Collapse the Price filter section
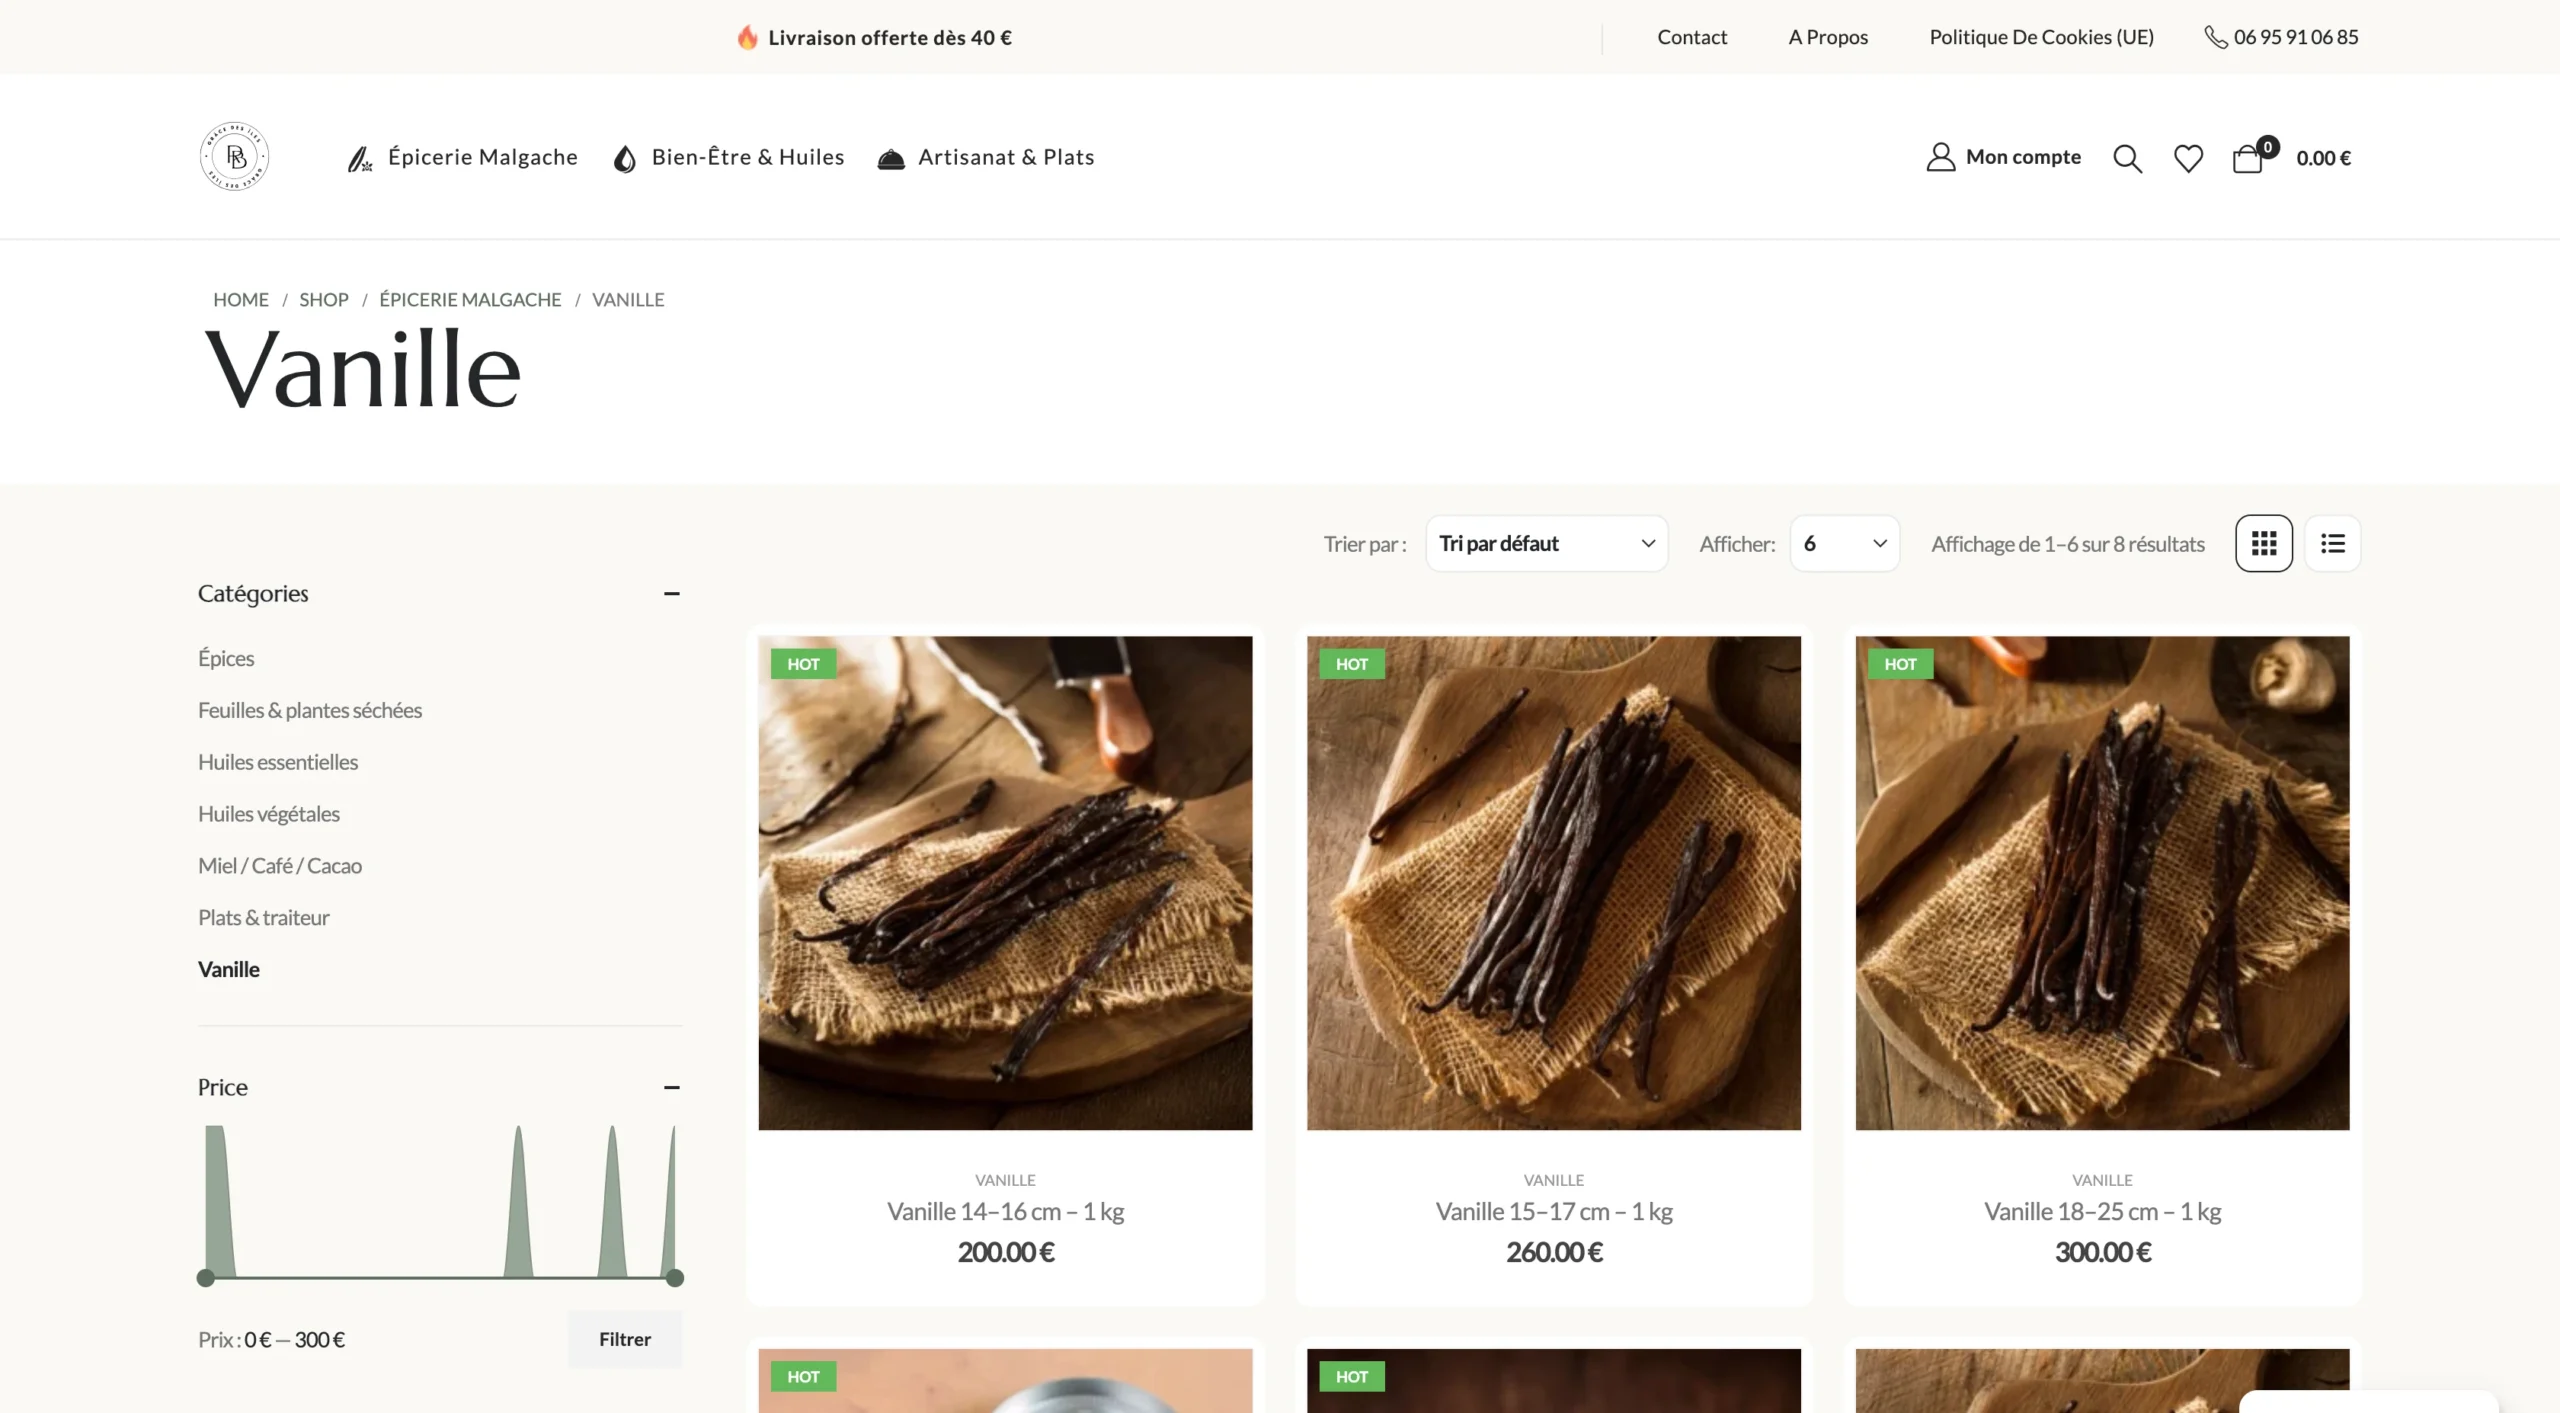 672,1087
